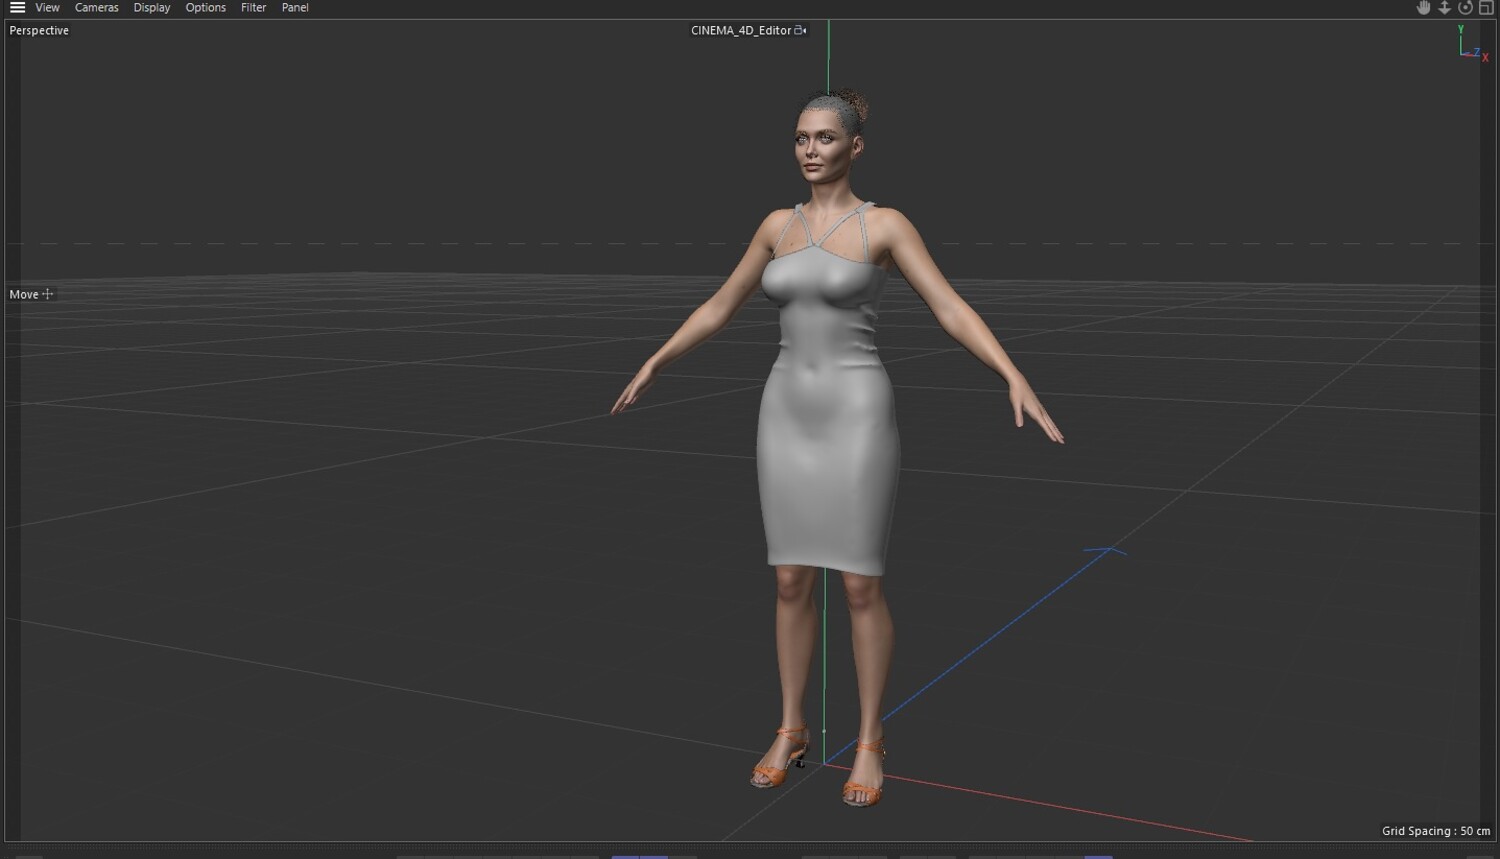Open the Panel menu

295,7
